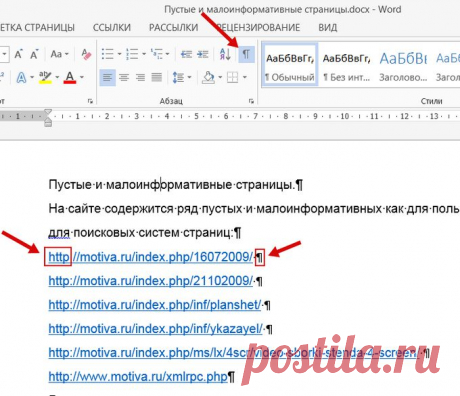Open the РАЗМЕТКА СТРАНИЦЫ tab

click(37, 27)
